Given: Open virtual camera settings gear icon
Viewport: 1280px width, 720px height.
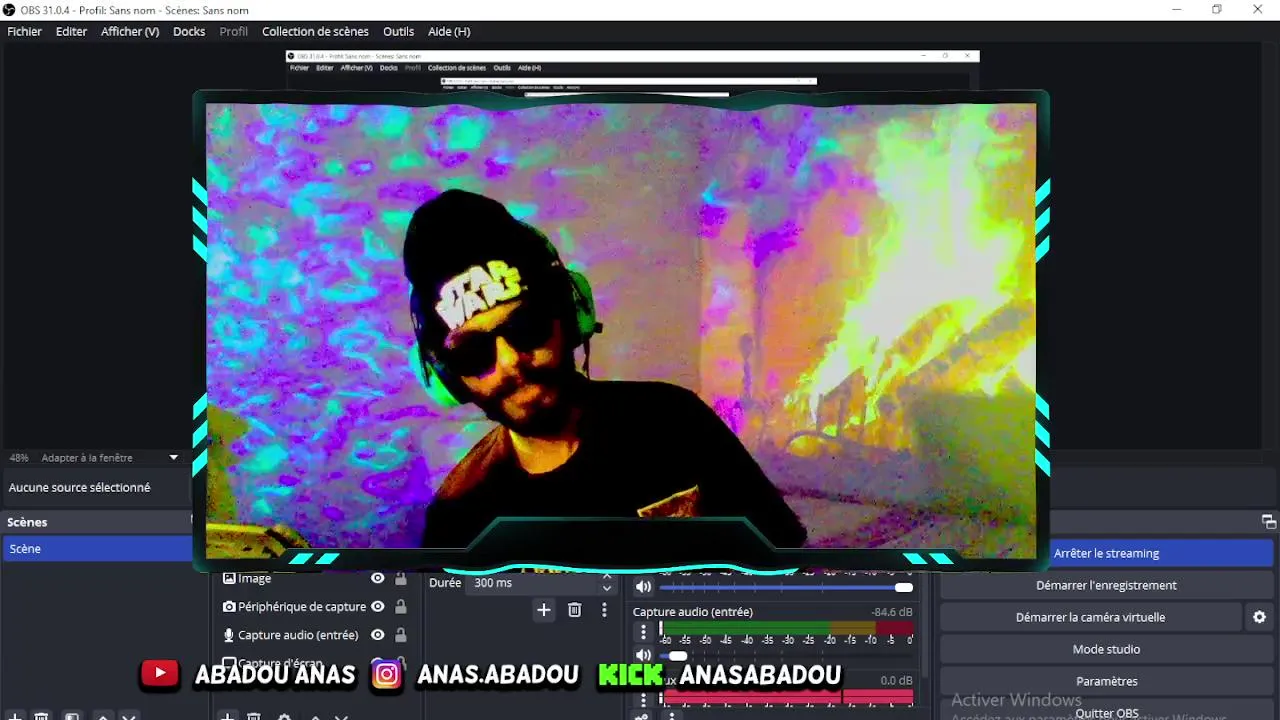Looking at the screenshot, I should 1260,617.
